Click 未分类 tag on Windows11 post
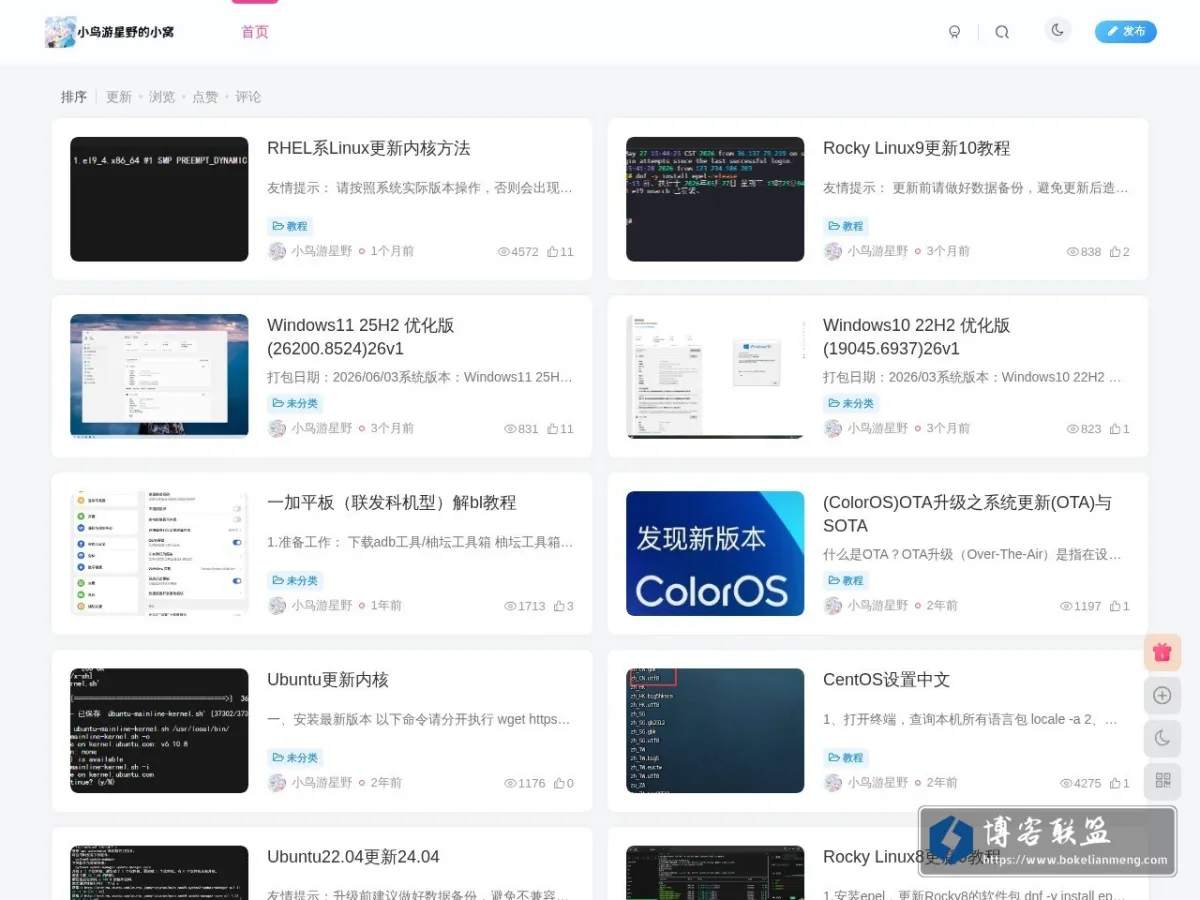The width and height of the screenshot is (1200, 900). [x=295, y=403]
